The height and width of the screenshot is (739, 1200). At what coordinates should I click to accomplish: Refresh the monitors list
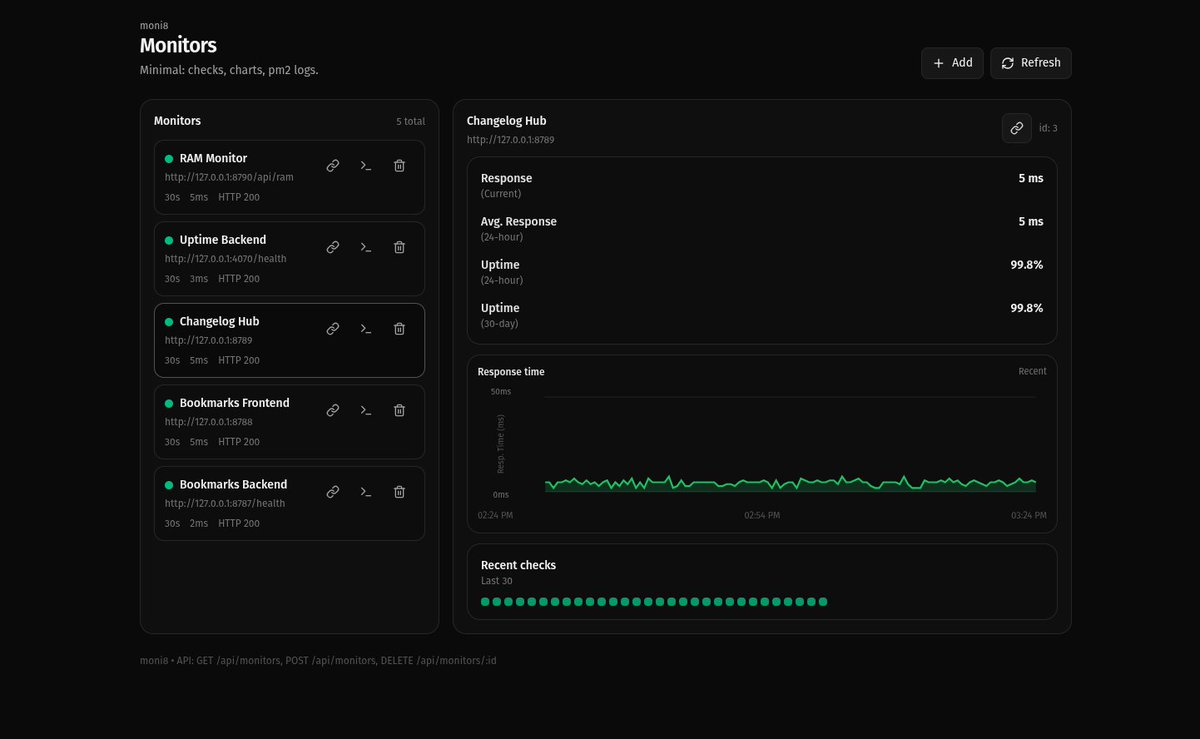tap(1030, 63)
